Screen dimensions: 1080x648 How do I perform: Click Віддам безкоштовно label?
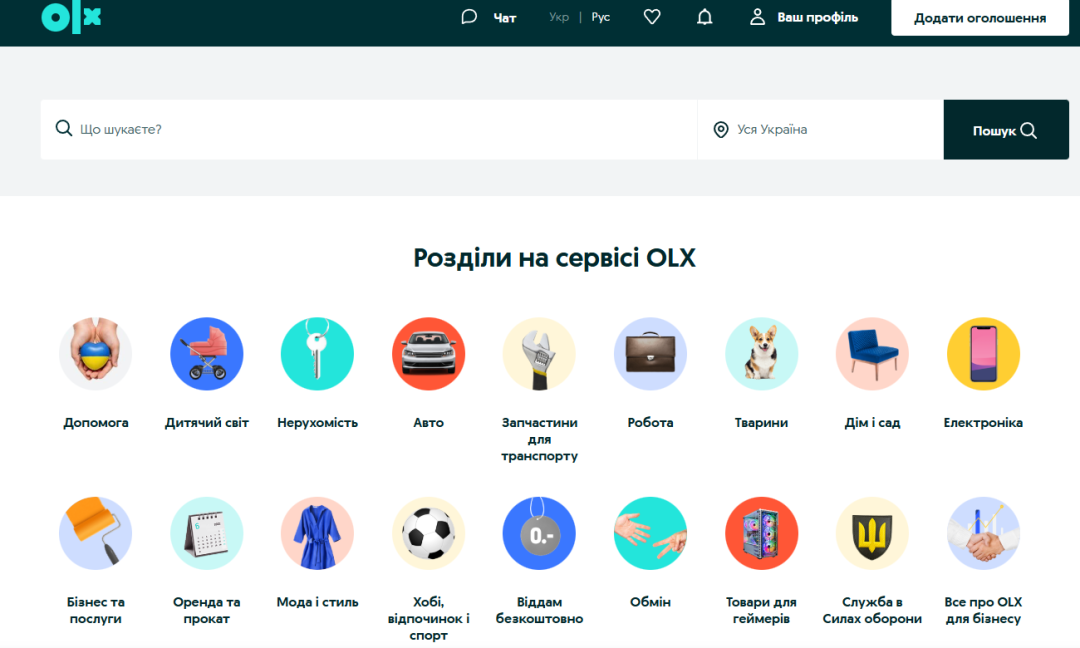(x=539, y=610)
